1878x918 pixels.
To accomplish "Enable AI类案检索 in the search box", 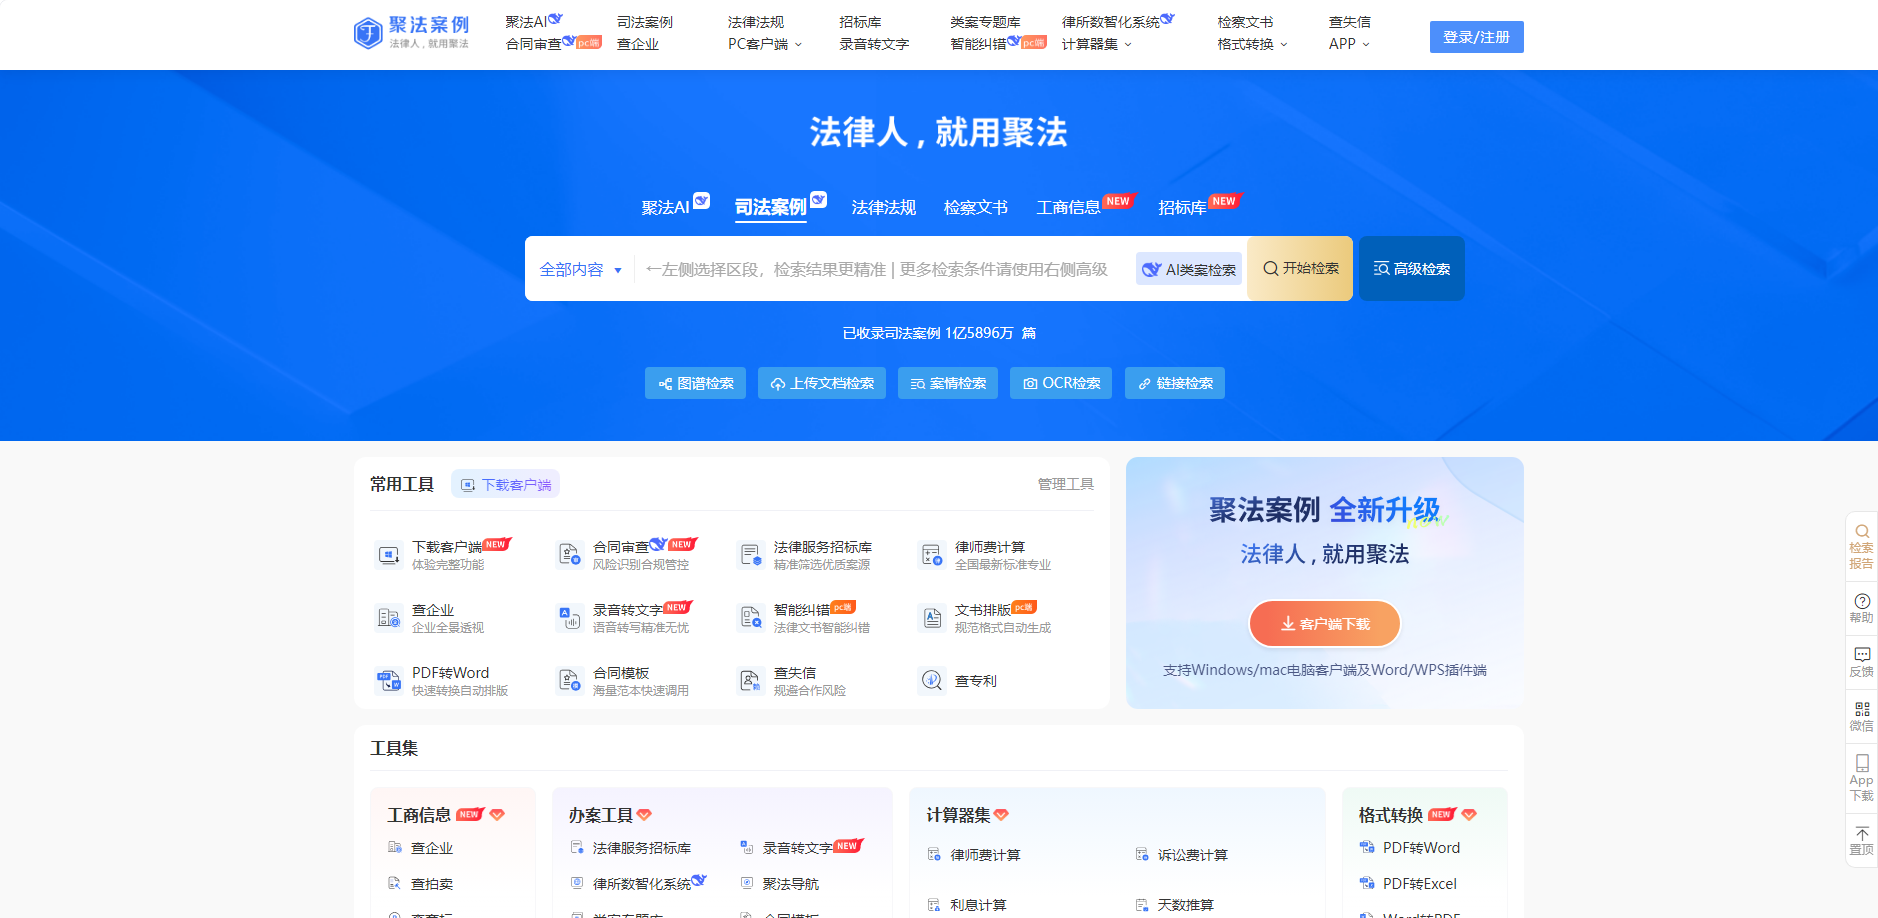I will tap(1189, 269).
